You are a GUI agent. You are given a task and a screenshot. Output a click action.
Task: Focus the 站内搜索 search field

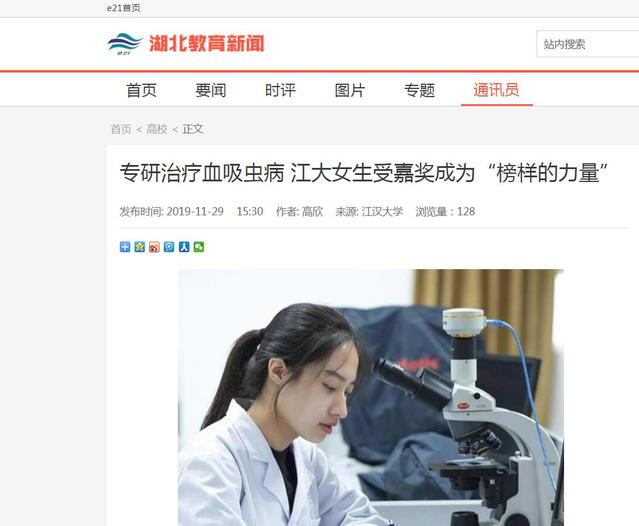(588, 44)
